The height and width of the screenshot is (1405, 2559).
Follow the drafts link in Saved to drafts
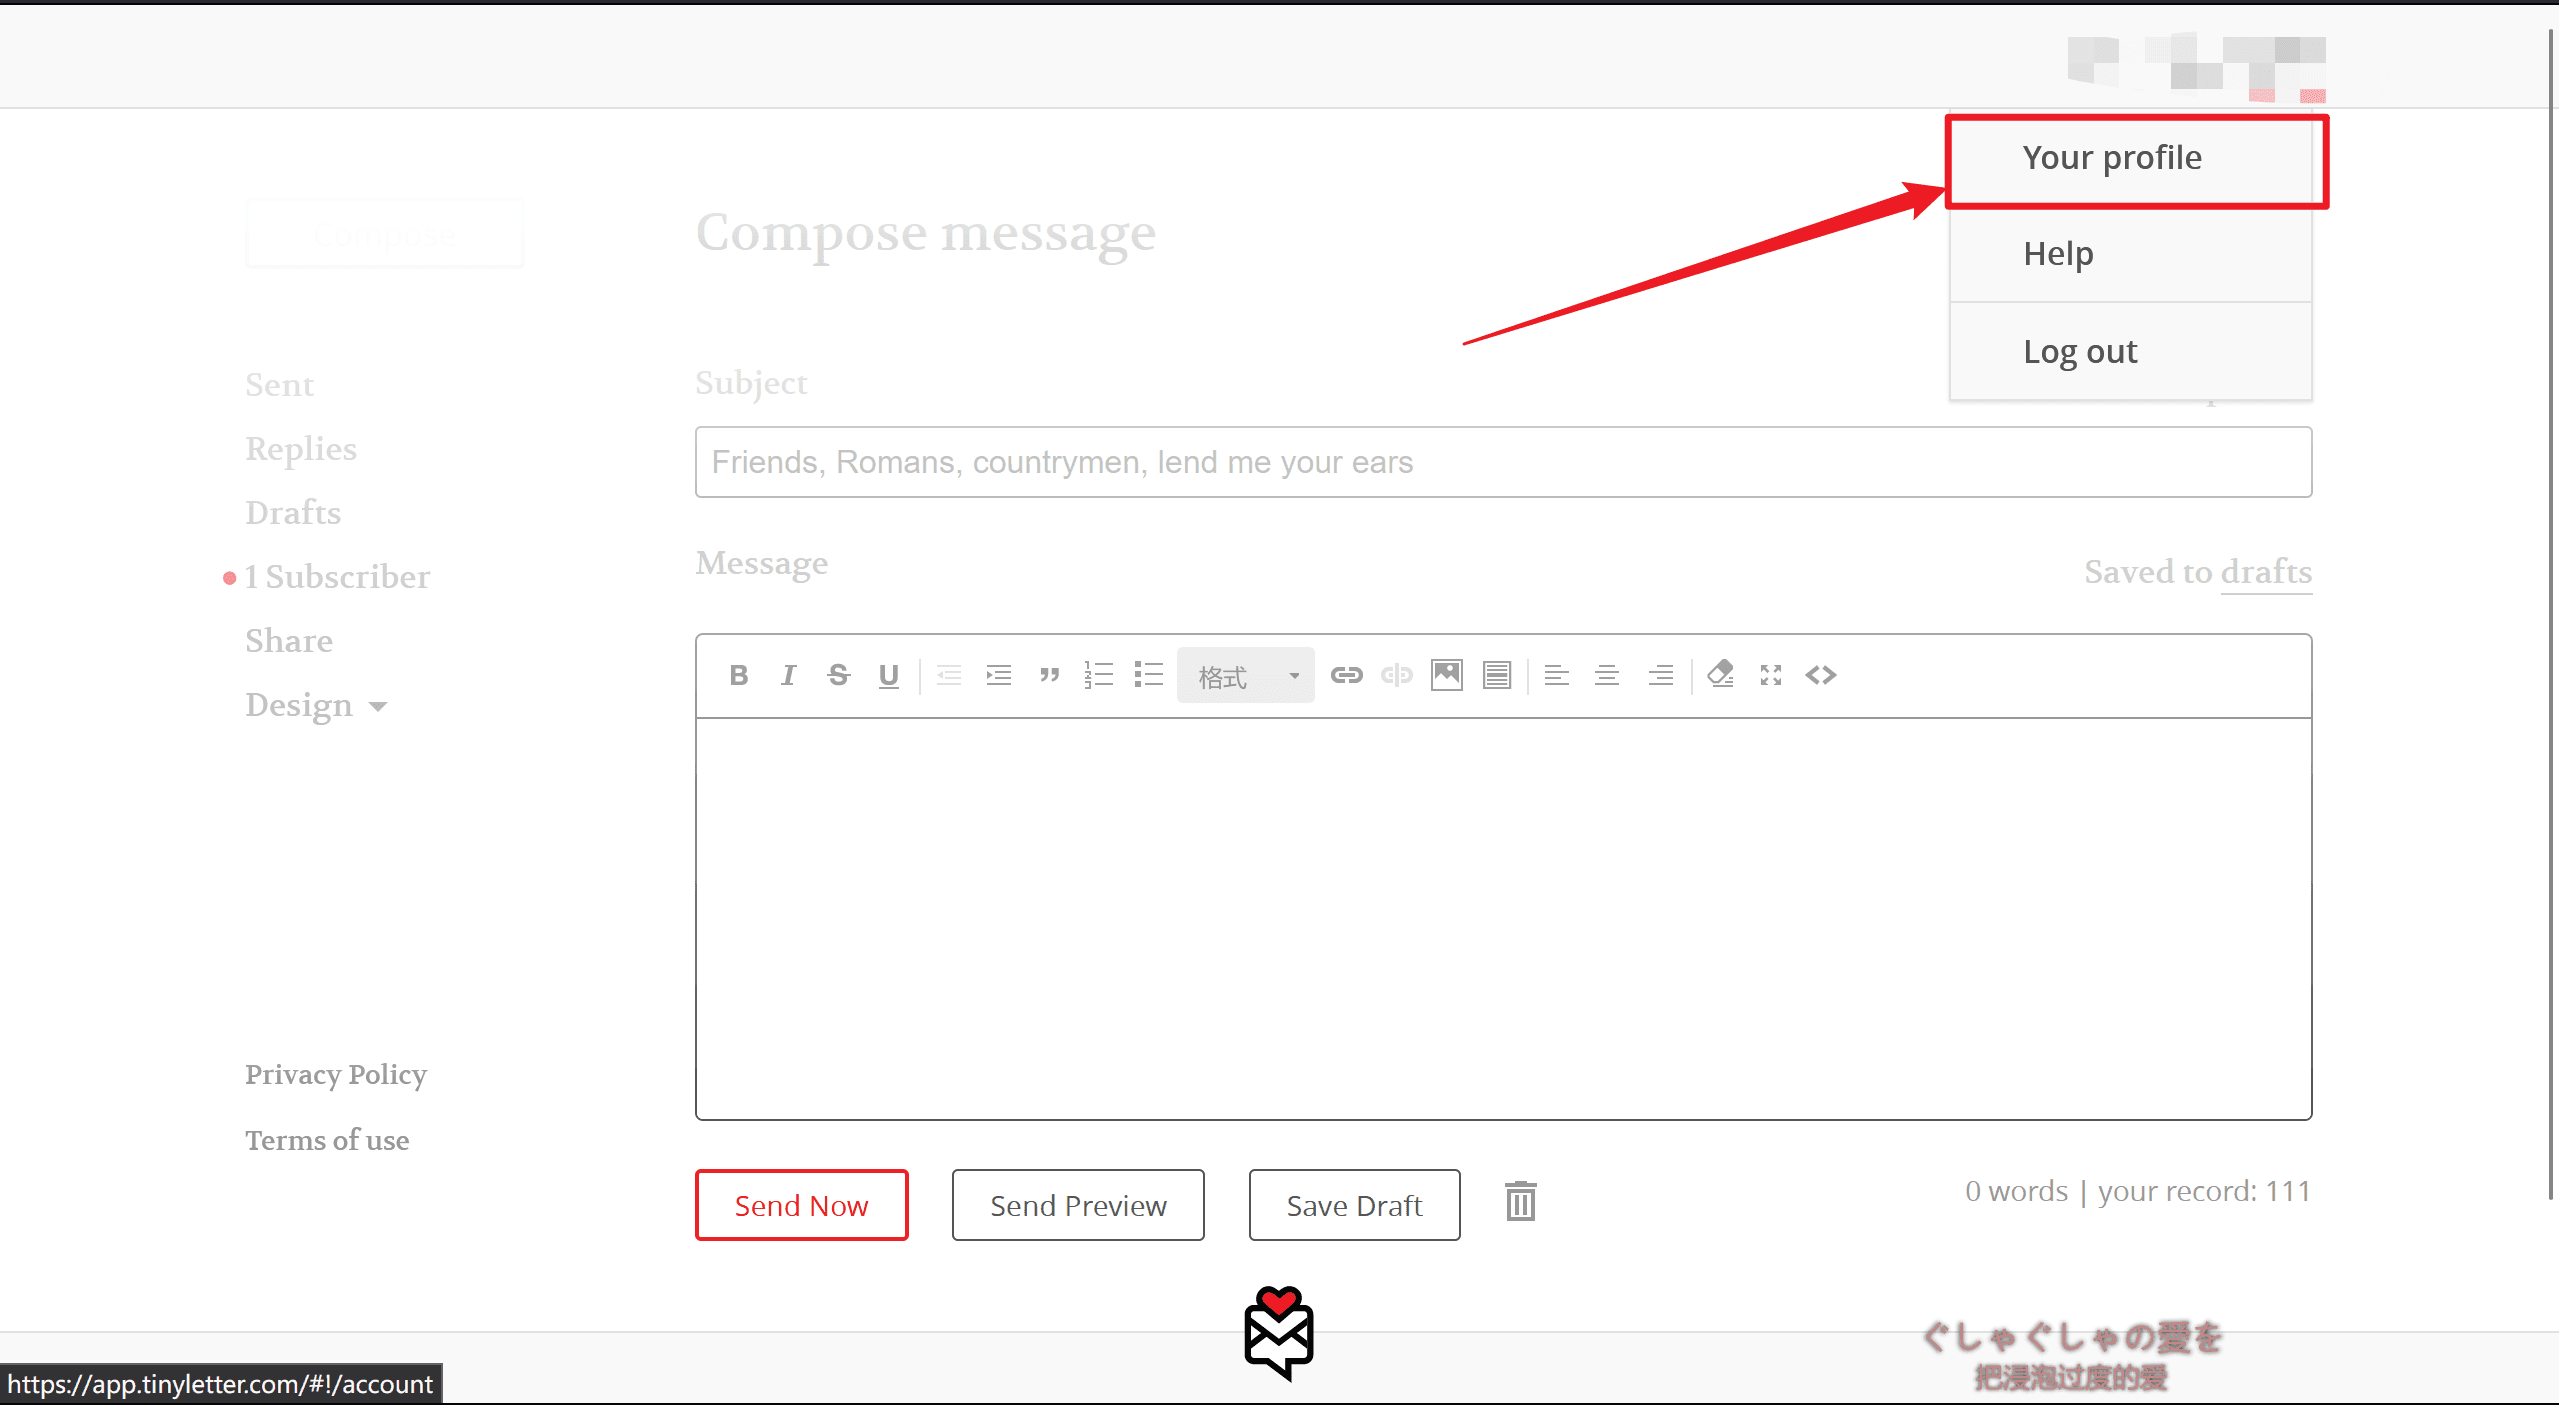2266,573
